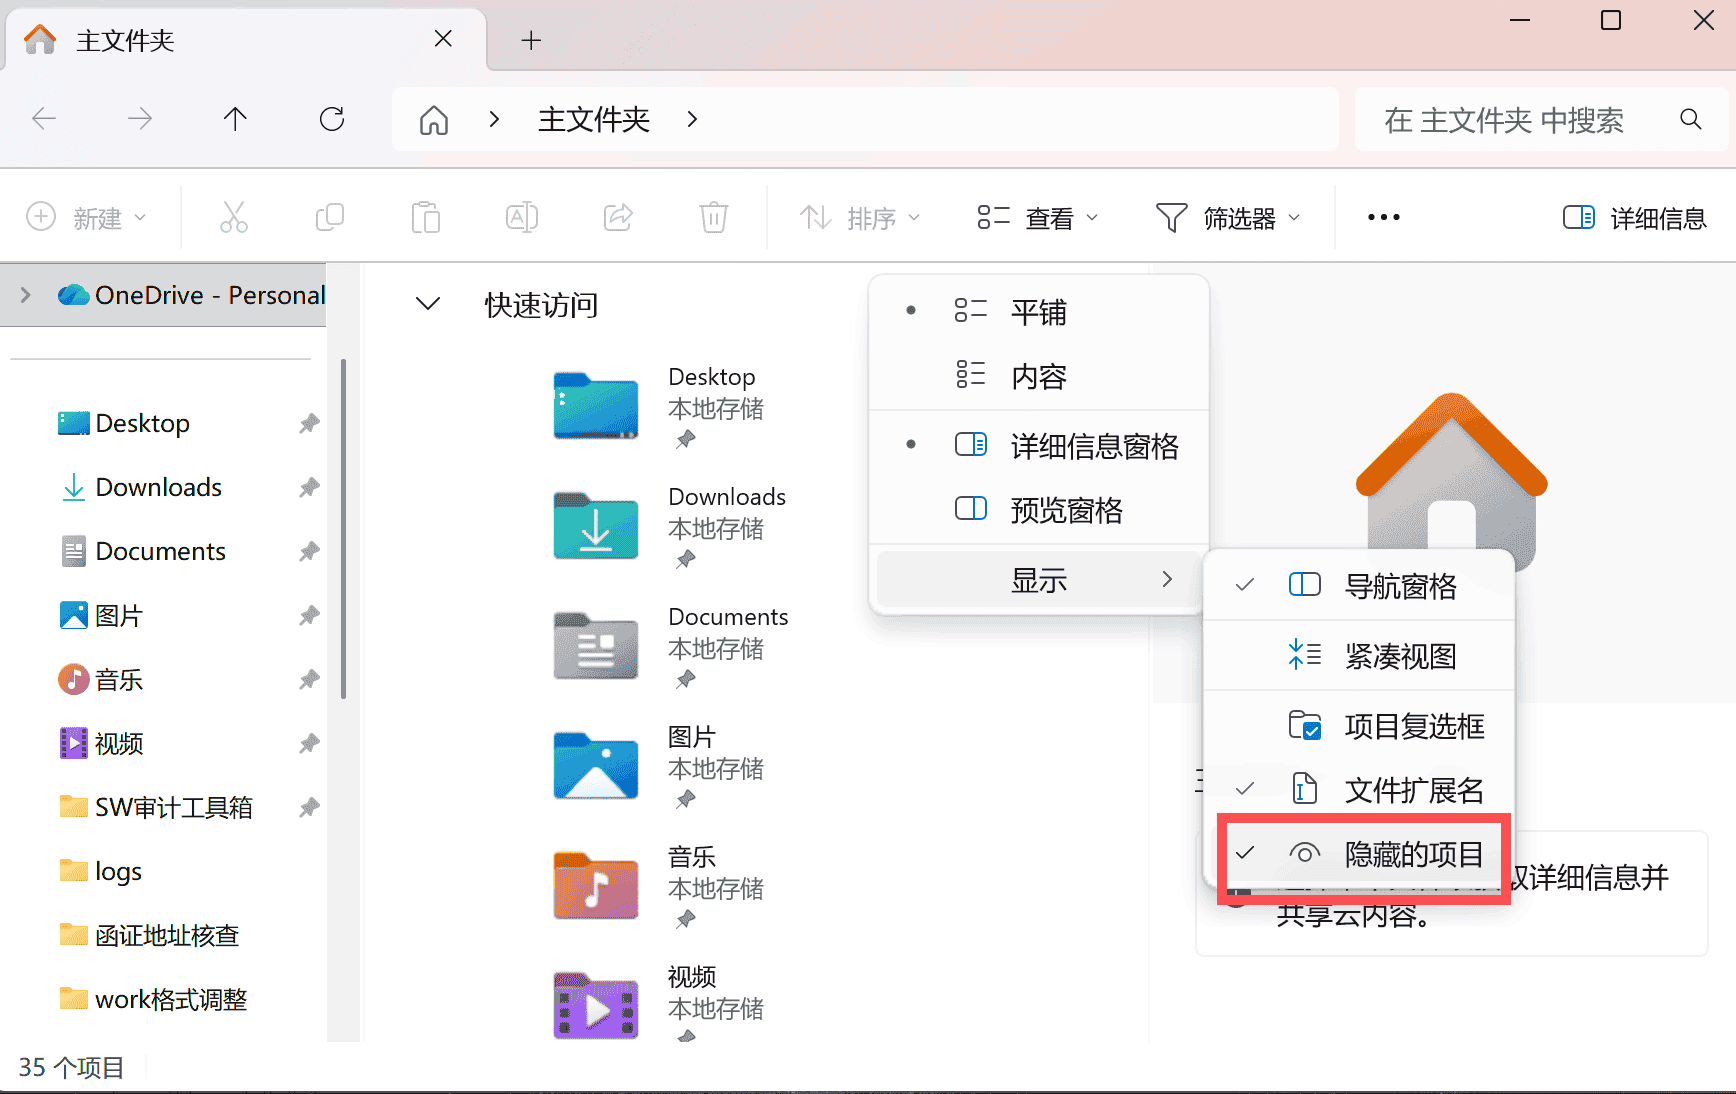The image size is (1736, 1094).
Task: Click chevron after 主文件夹 in address bar
Action: click(693, 119)
